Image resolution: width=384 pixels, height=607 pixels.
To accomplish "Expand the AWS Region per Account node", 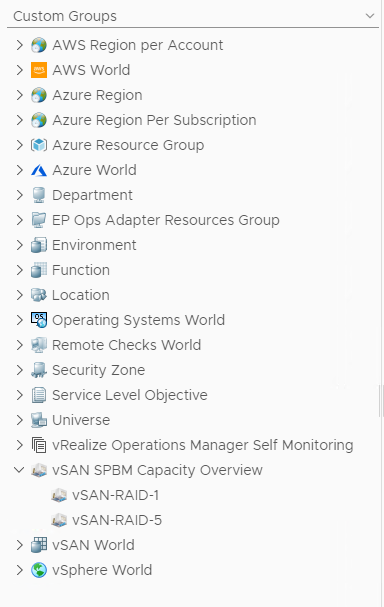I will pyautogui.click(x=20, y=45).
